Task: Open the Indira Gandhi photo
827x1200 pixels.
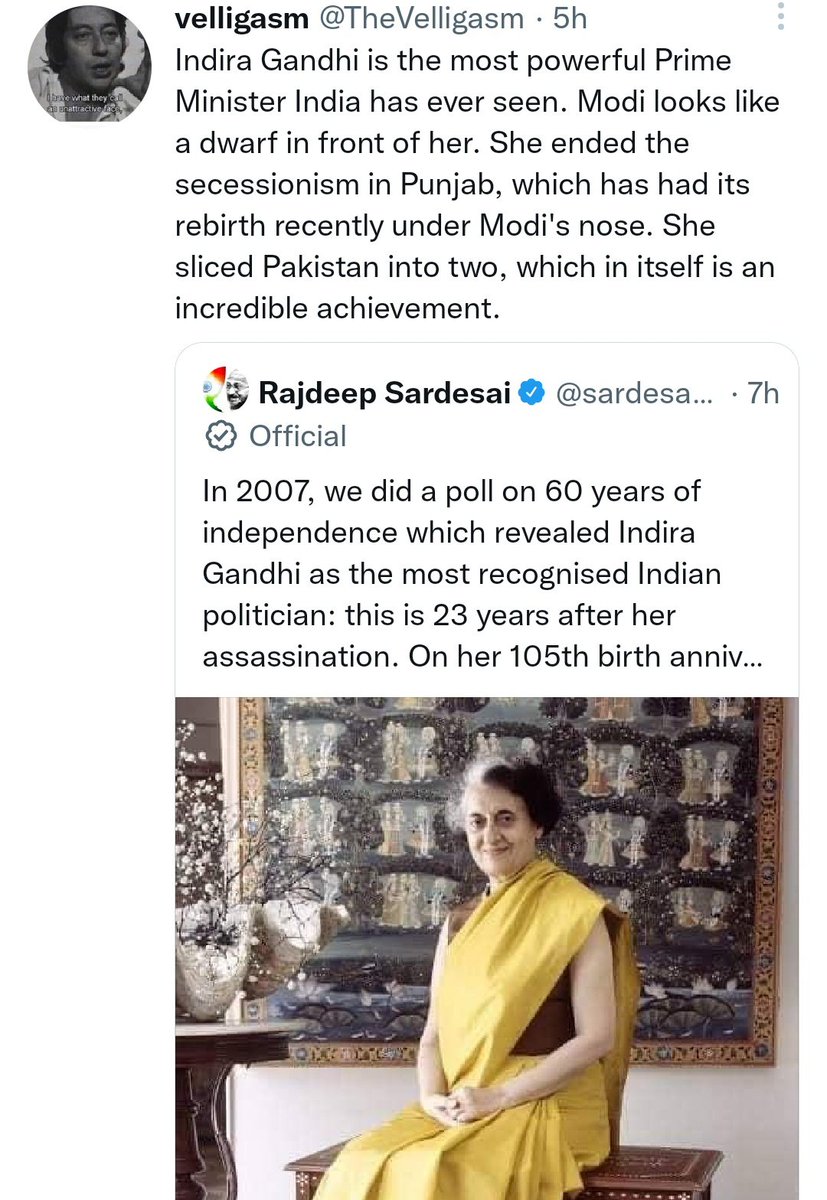Action: point(487,948)
